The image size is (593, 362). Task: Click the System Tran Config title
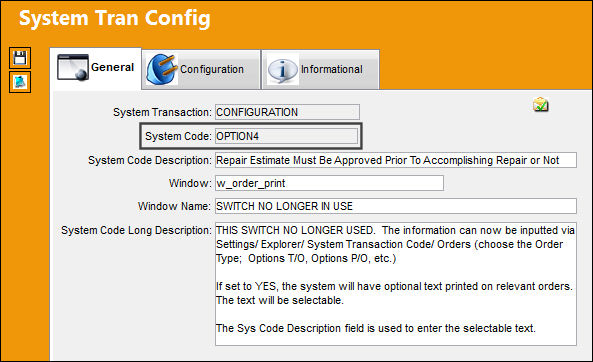[115, 19]
